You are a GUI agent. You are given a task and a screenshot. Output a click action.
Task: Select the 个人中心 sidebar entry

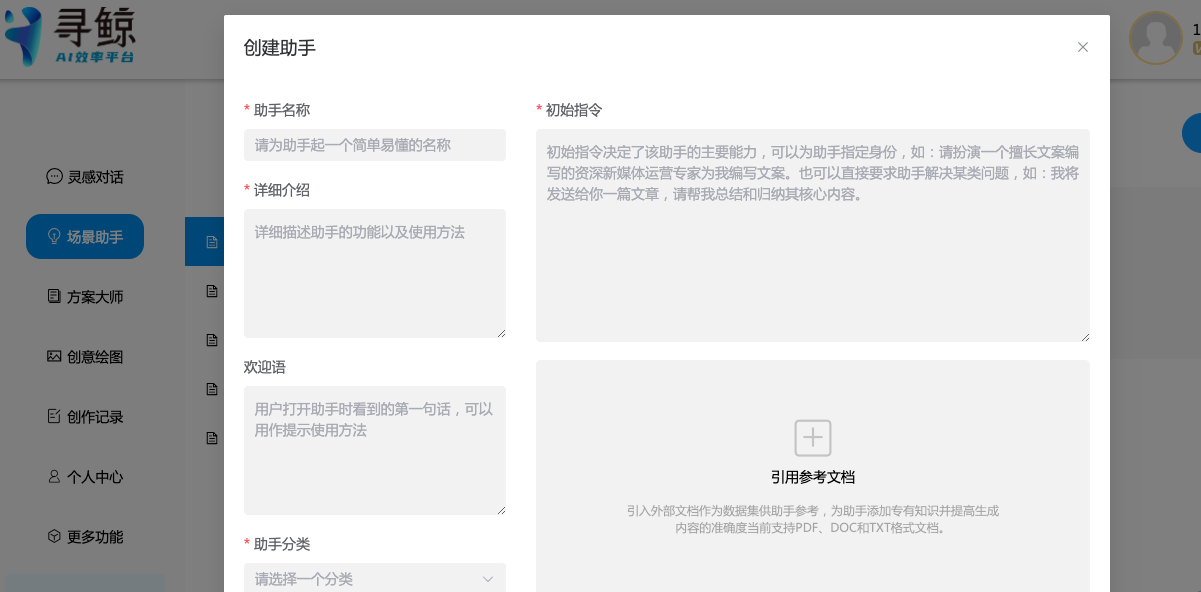coord(95,477)
